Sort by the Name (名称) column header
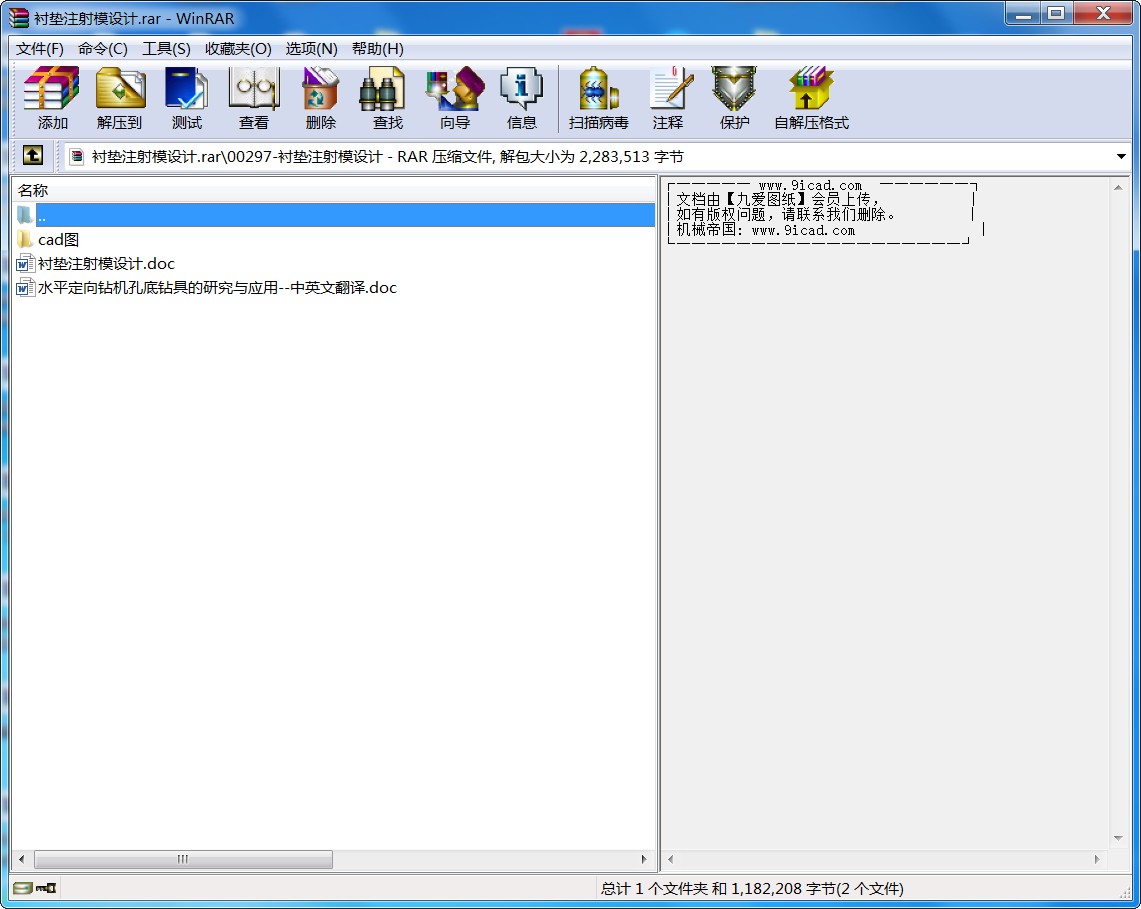The image size is (1141, 909). coord(33,190)
